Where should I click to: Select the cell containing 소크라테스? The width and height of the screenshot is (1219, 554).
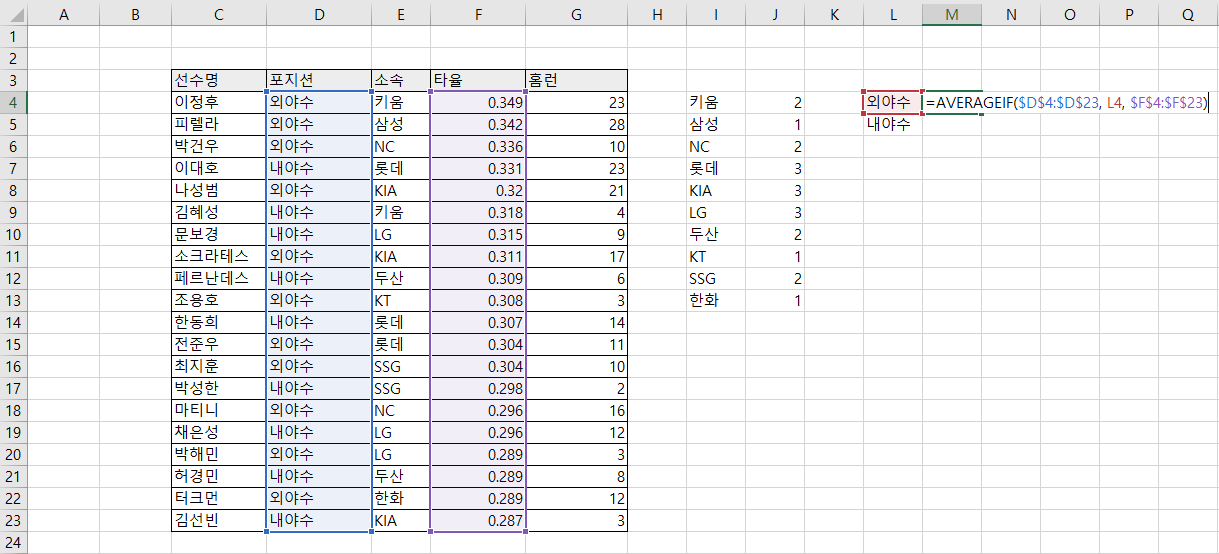pyautogui.click(x=218, y=256)
